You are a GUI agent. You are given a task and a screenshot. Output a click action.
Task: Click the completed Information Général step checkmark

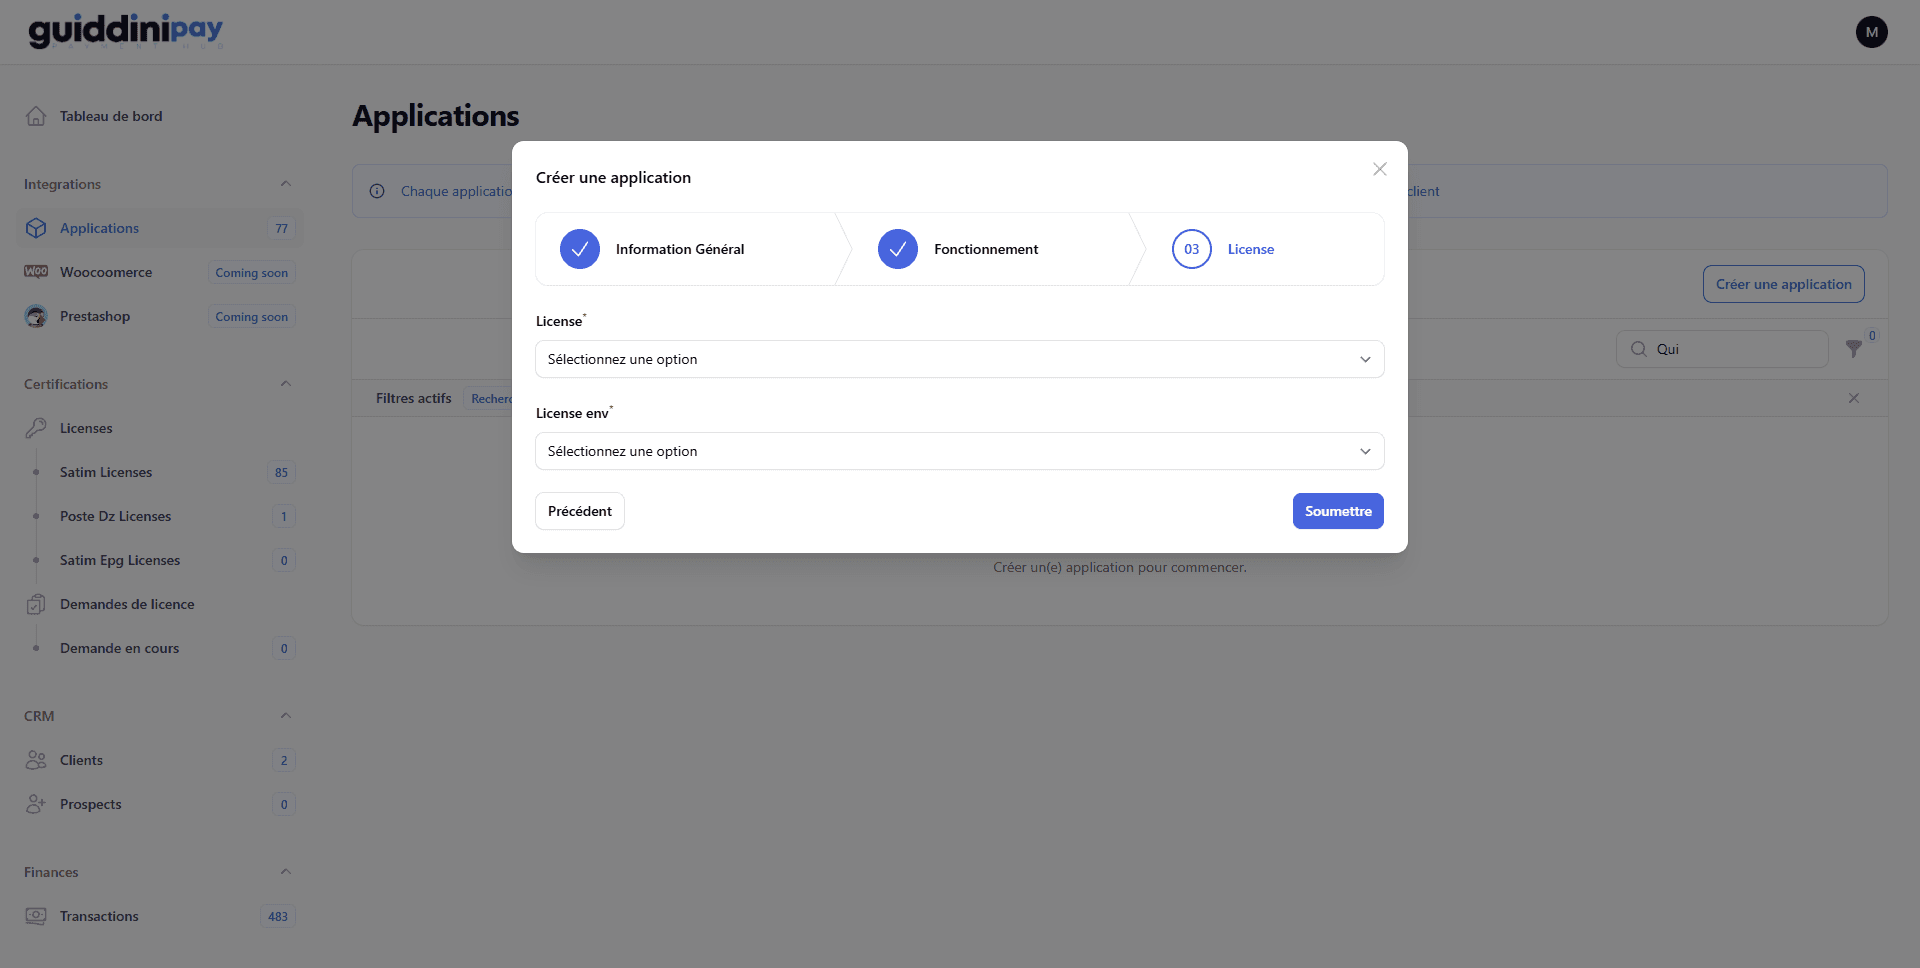point(579,249)
